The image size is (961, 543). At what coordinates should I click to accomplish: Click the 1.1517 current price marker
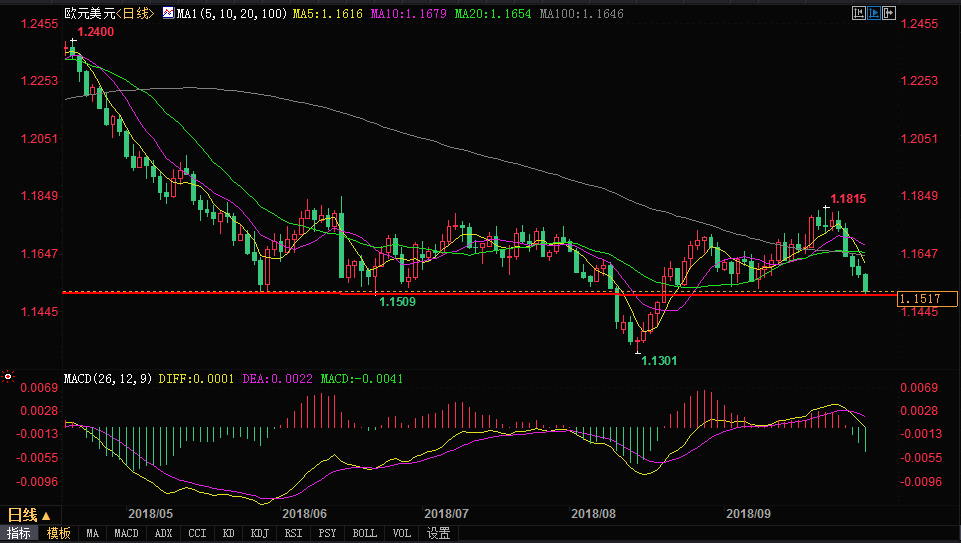click(921, 298)
